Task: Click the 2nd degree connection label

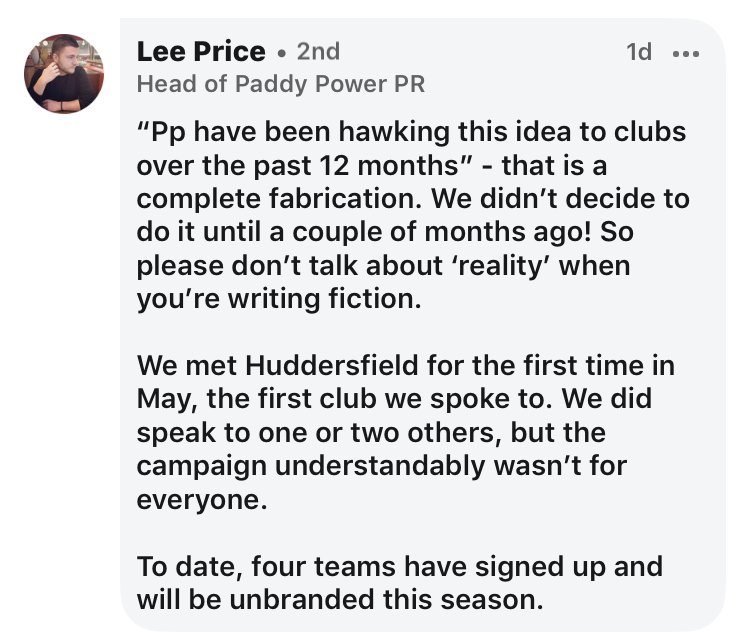Action: point(318,52)
